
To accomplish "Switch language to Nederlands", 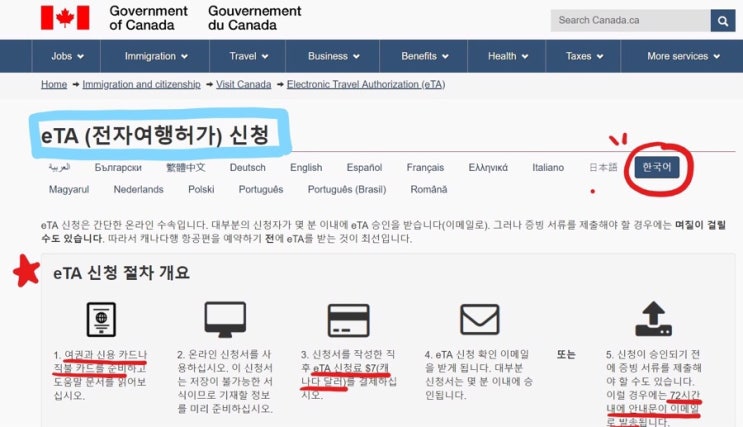I will [138, 190].
